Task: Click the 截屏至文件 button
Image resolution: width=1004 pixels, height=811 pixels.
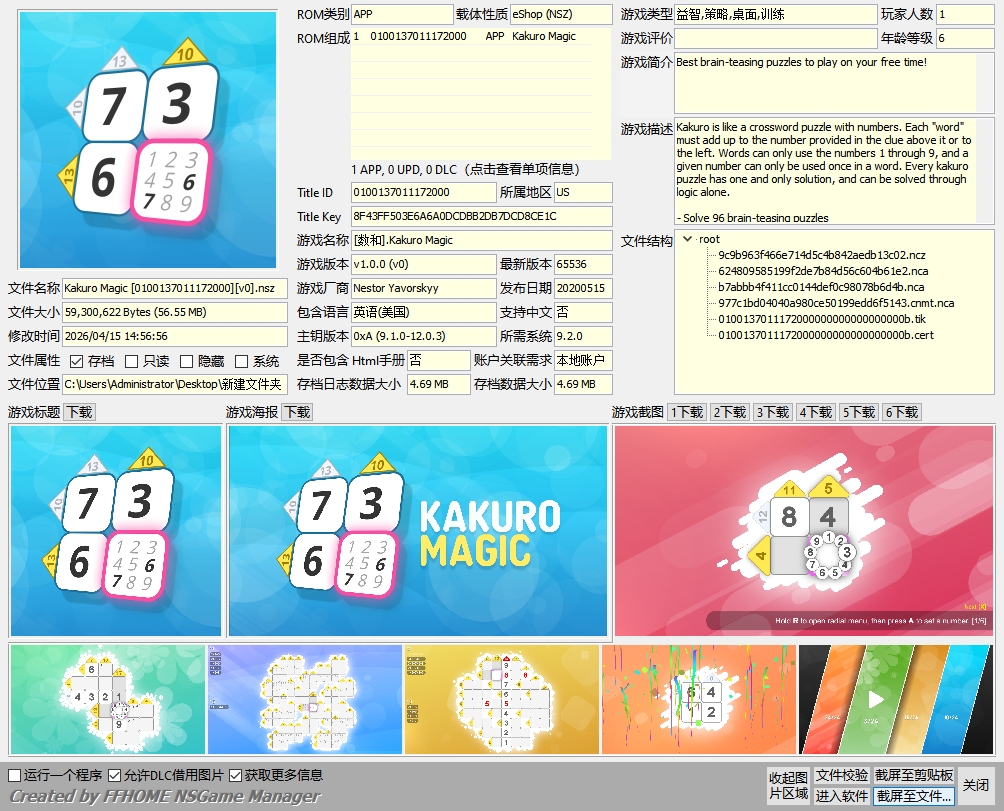Action: pyautogui.click(x=913, y=796)
